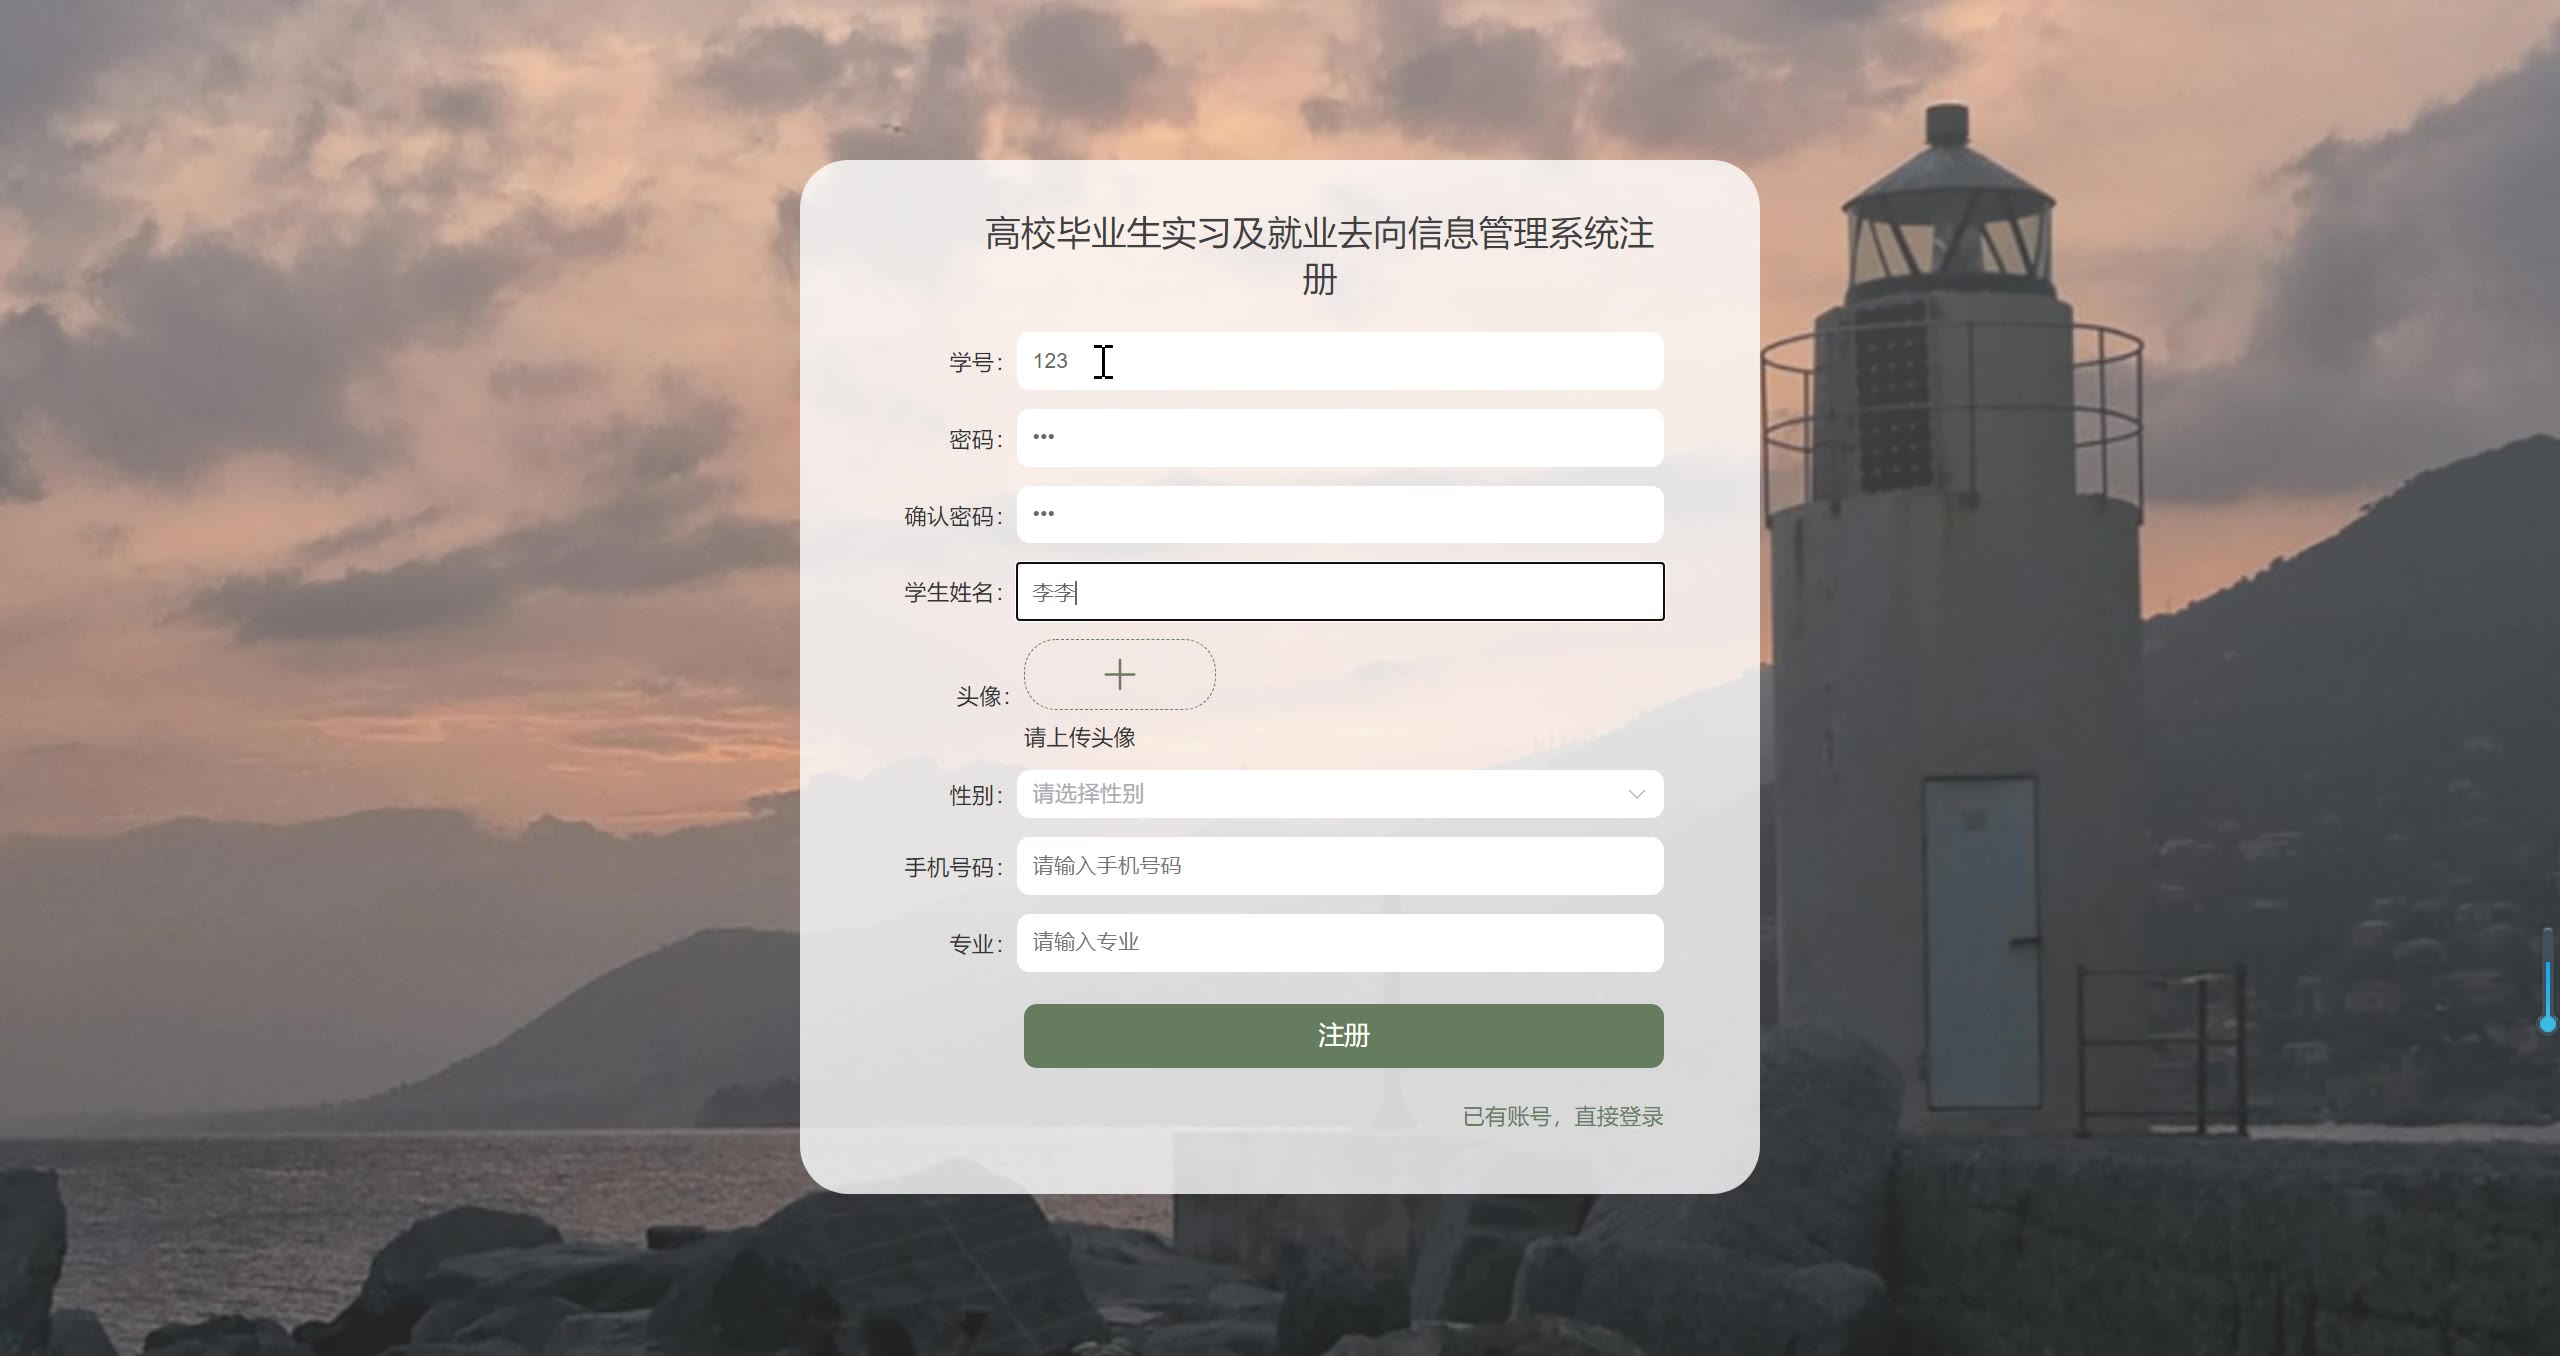Click into the 学生姓名 name input
The image size is (2560, 1356).
(1340, 592)
